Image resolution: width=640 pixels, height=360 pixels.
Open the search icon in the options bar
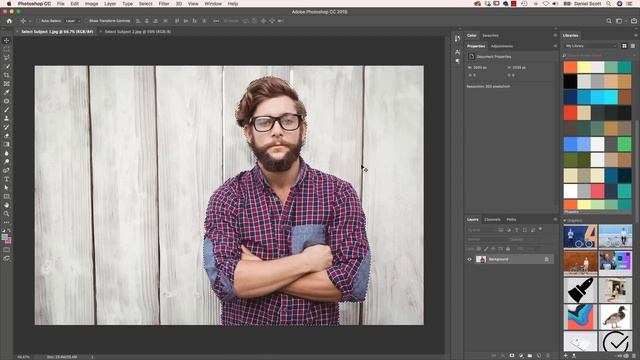(x=609, y=21)
